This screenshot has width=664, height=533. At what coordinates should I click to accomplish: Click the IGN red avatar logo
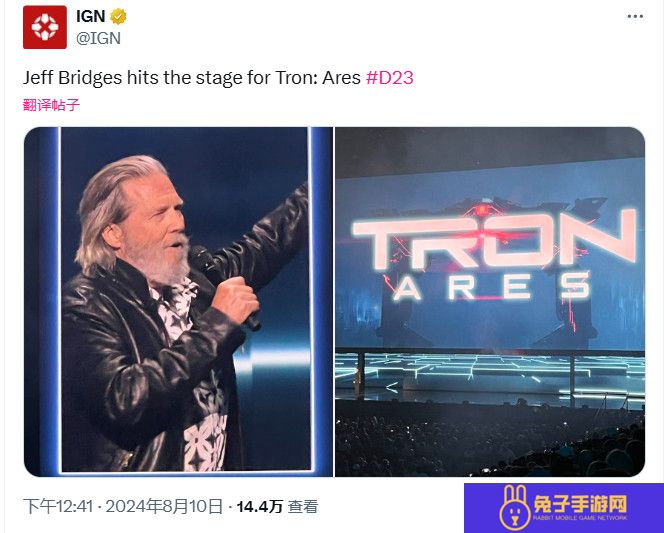tap(45, 27)
